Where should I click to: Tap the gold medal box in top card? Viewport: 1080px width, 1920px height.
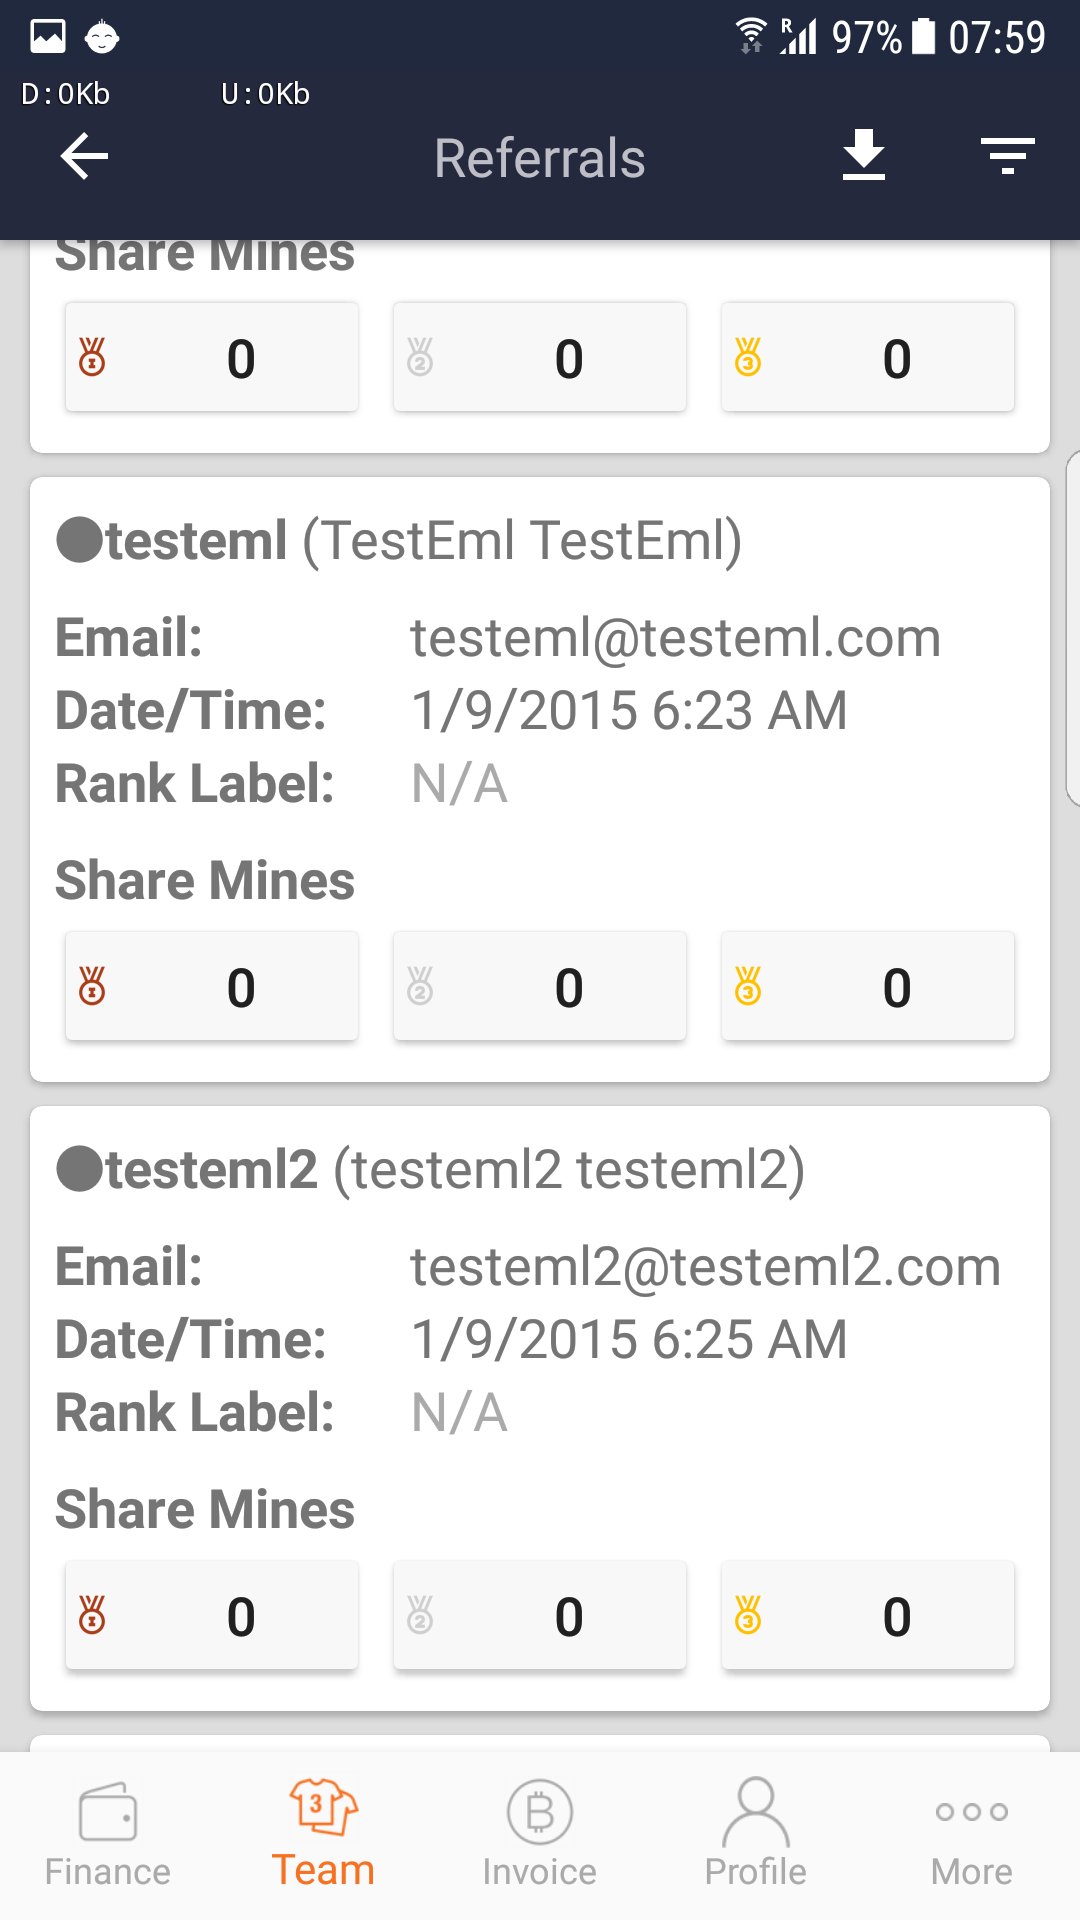click(x=868, y=357)
